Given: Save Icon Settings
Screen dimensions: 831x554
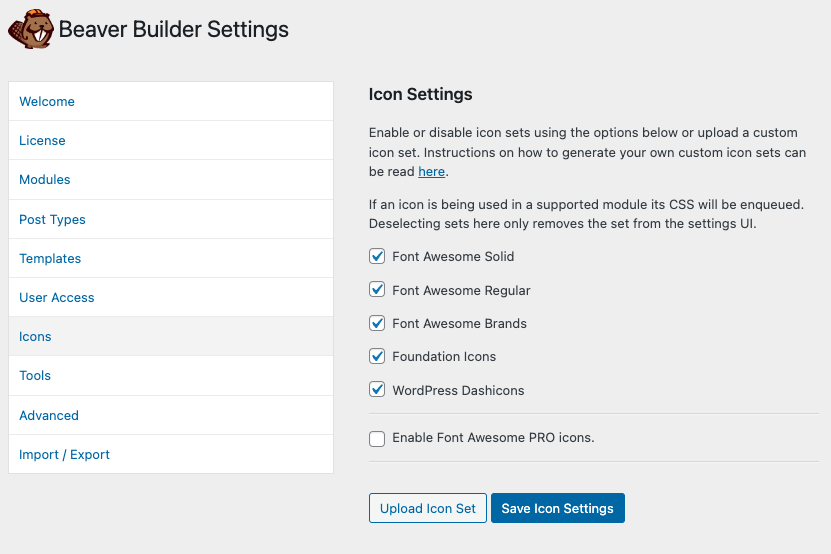Looking at the screenshot, I should (x=558, y=508).
